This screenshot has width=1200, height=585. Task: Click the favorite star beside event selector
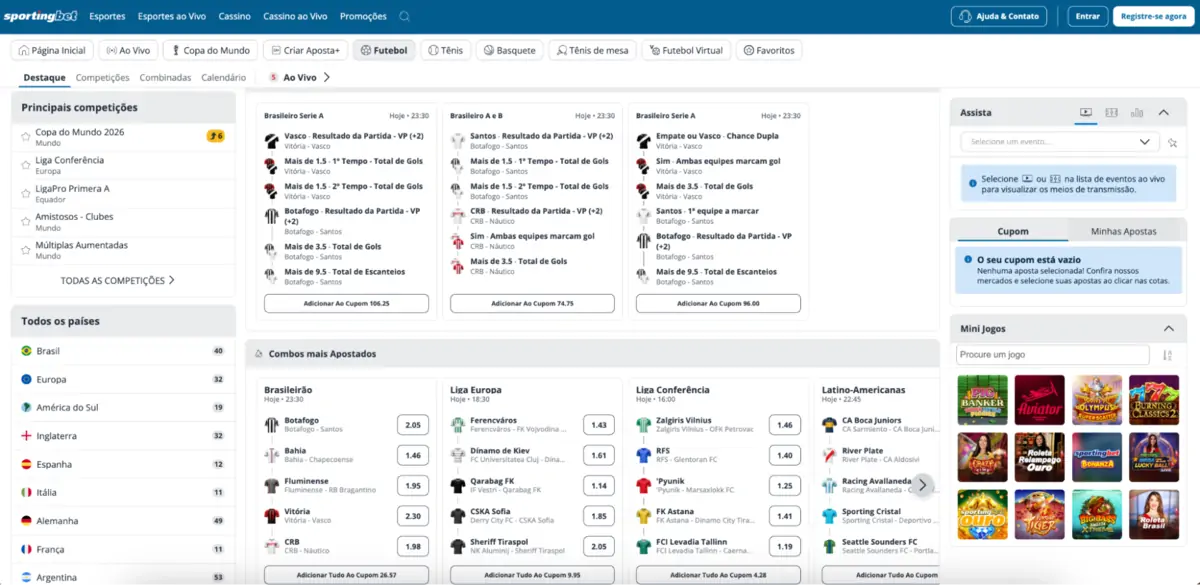(x=1172, y=143)
